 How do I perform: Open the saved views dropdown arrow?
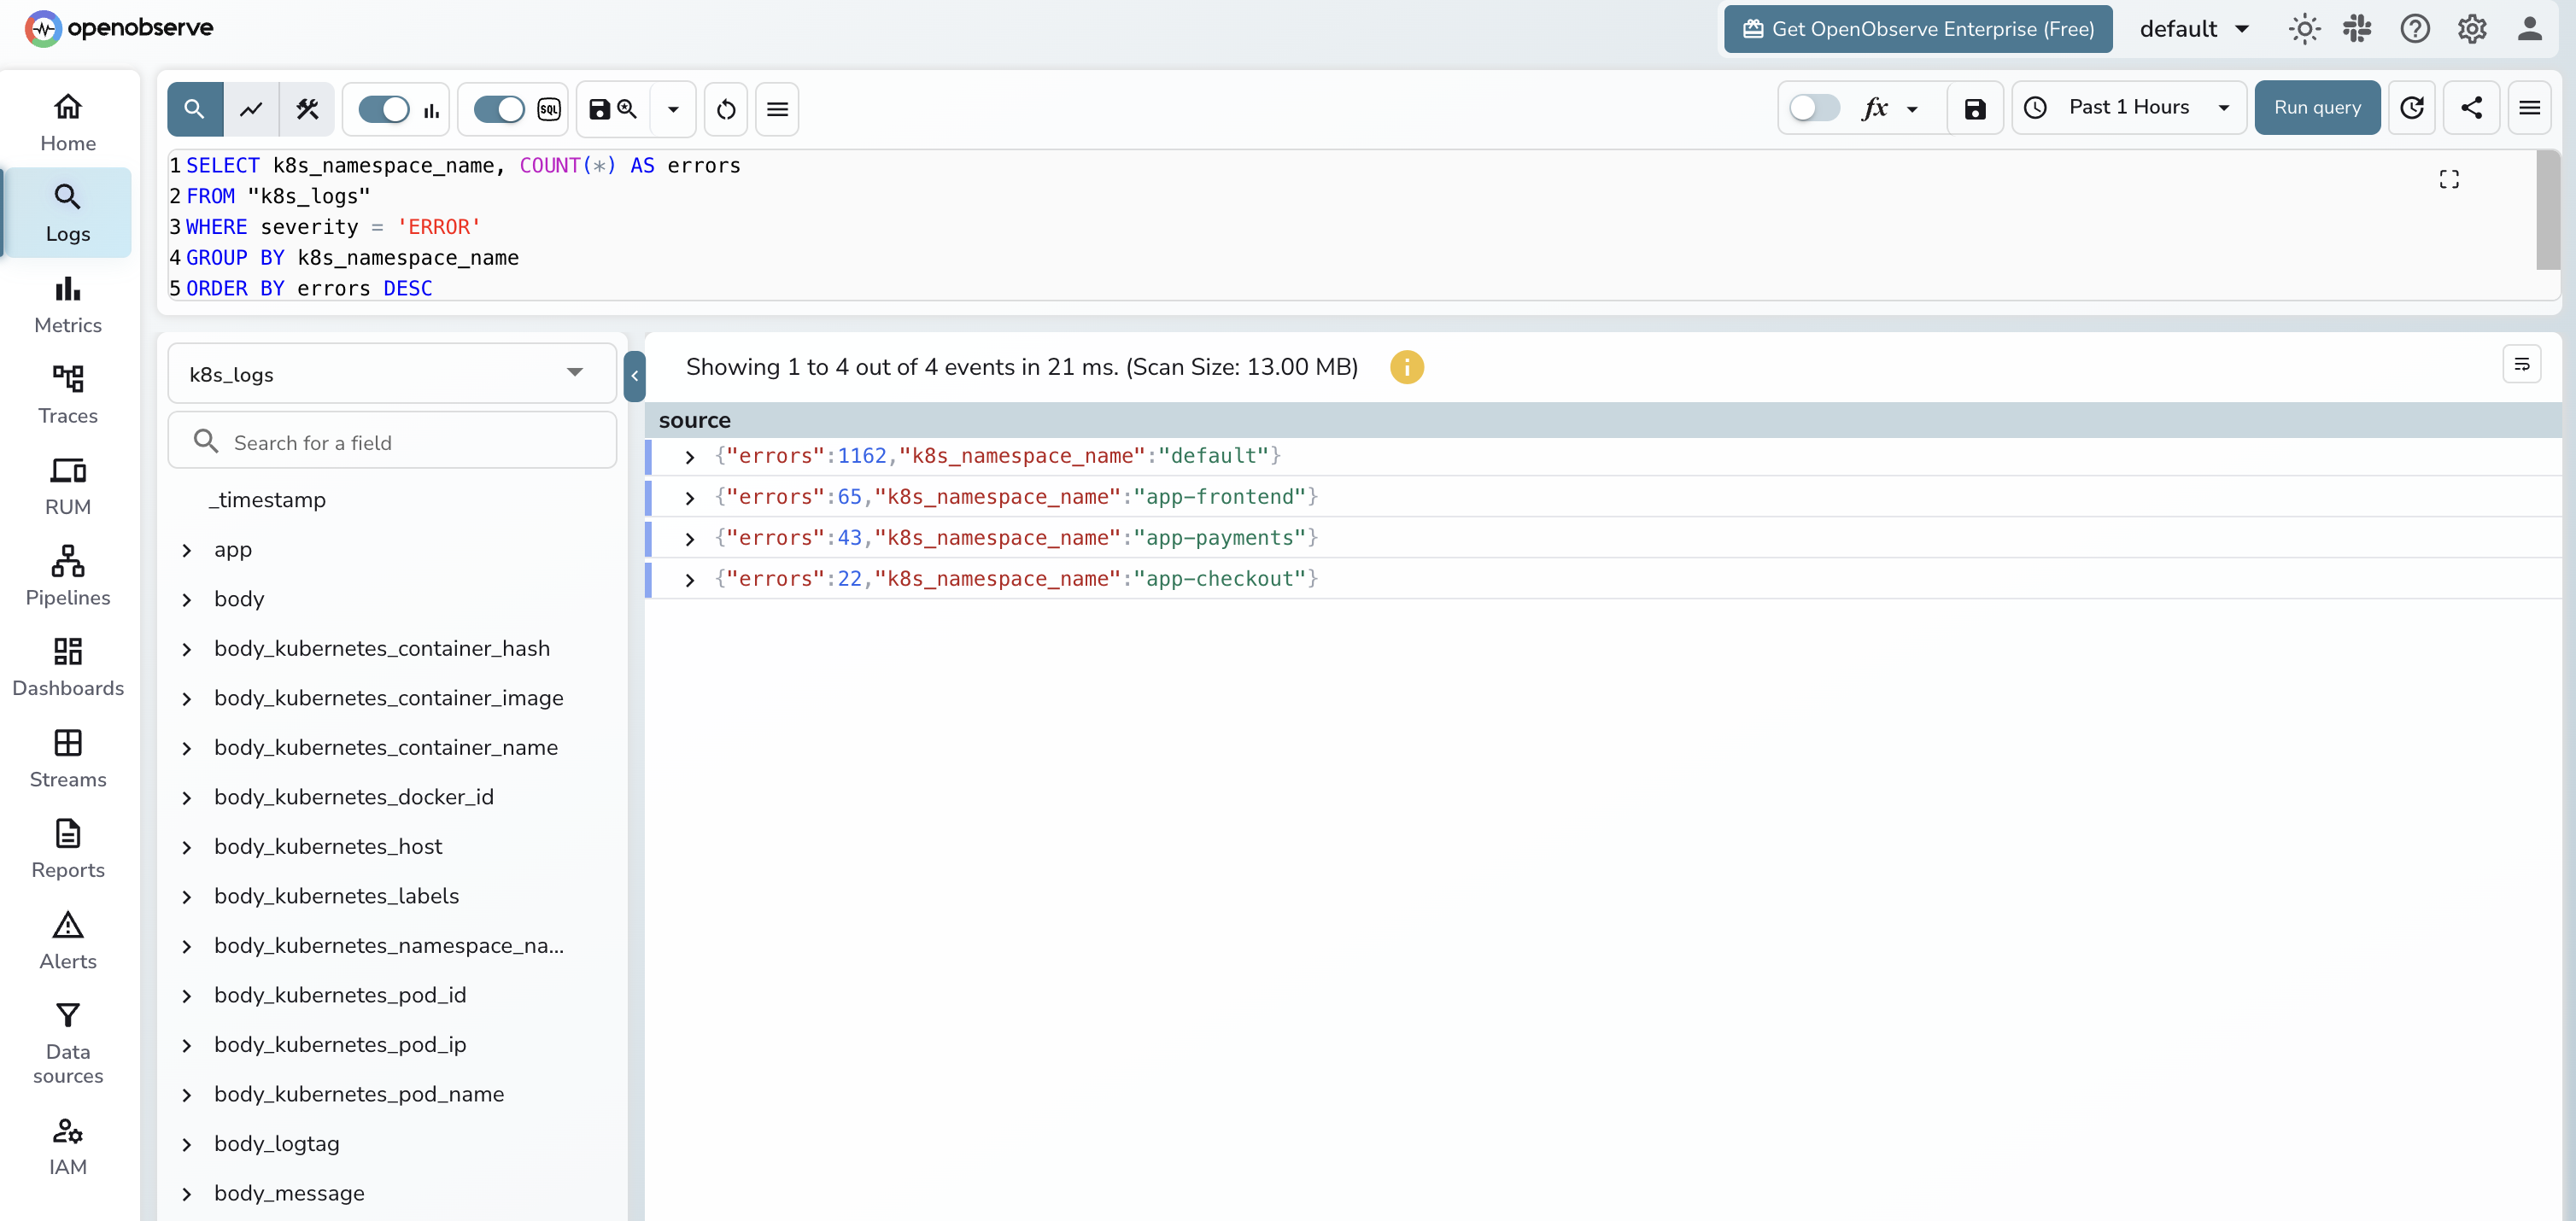pyautogui.click(x=673, y=109)
